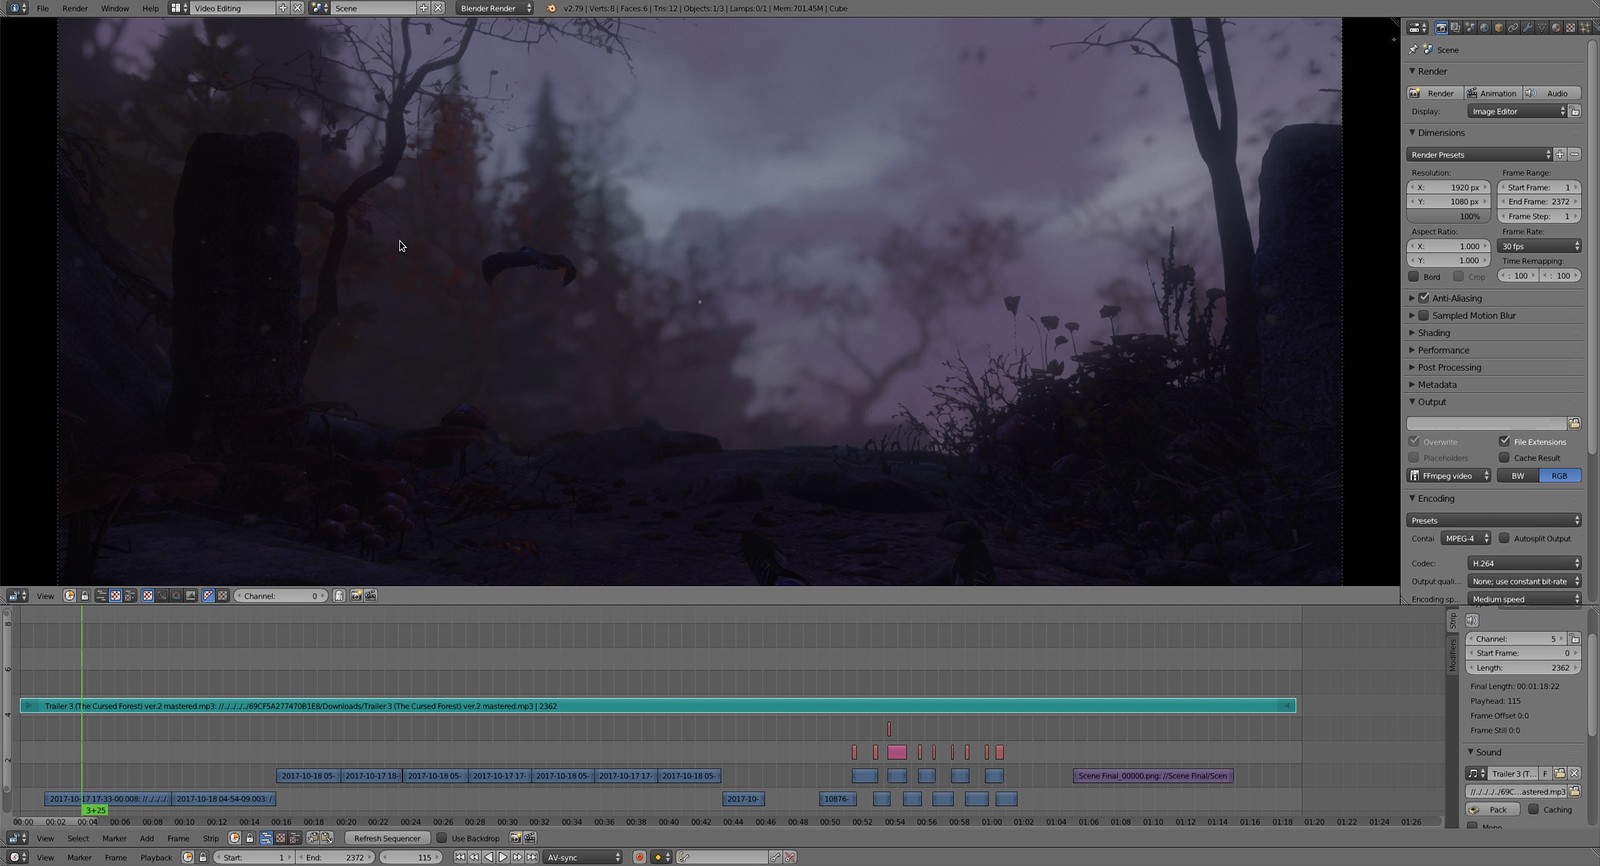Open the Render Presets dropdown

tap(1479, 155)
